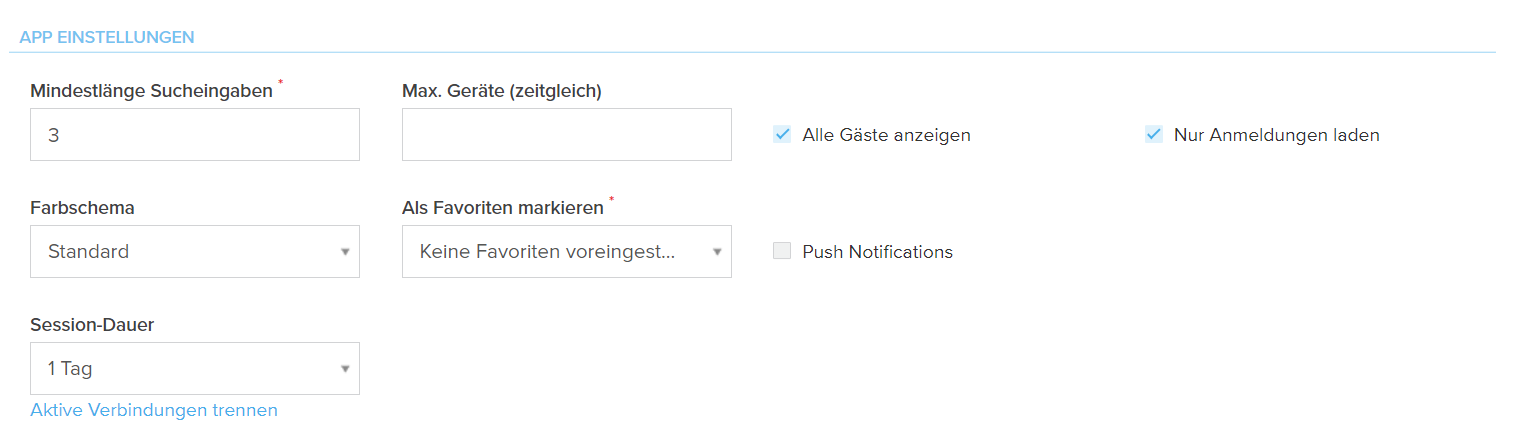
Task: Click the Push Notifications label text
Action: [877, 252]
